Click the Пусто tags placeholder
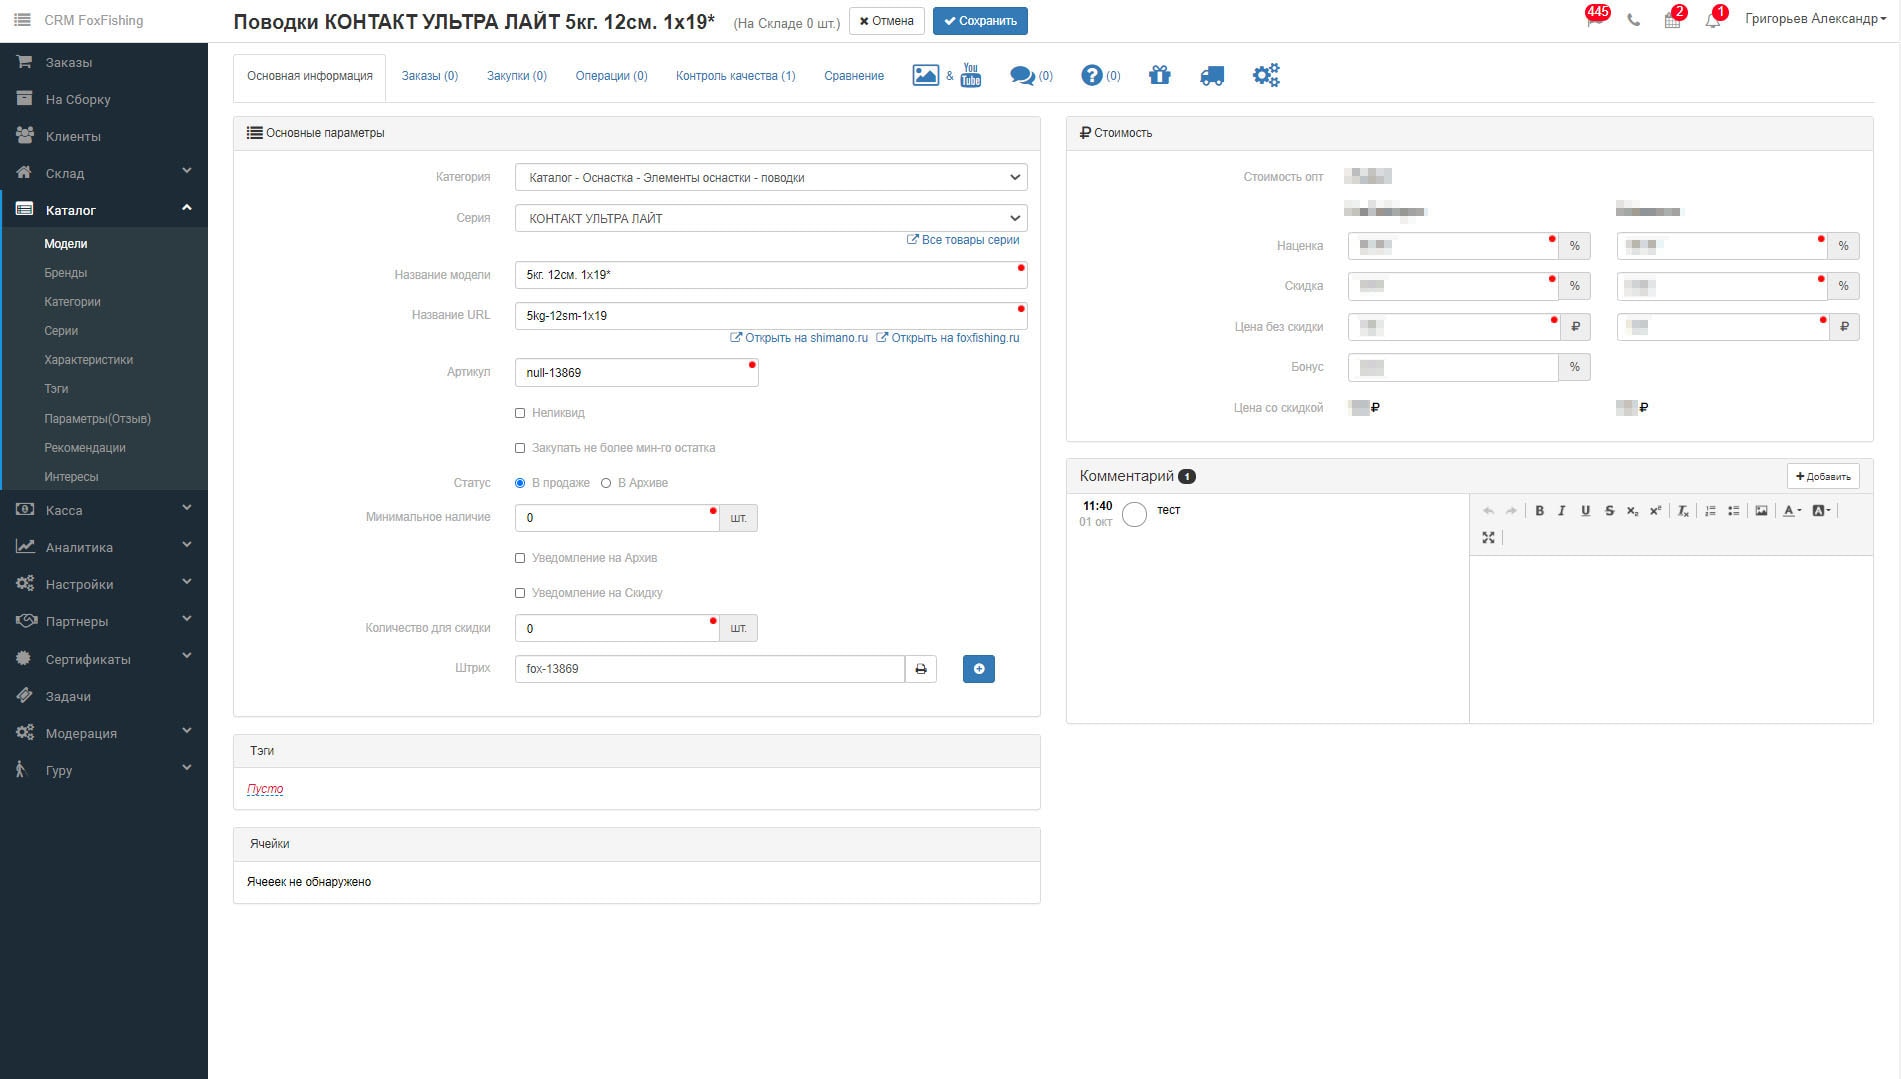1901x1079 pixels. point(265,789)
